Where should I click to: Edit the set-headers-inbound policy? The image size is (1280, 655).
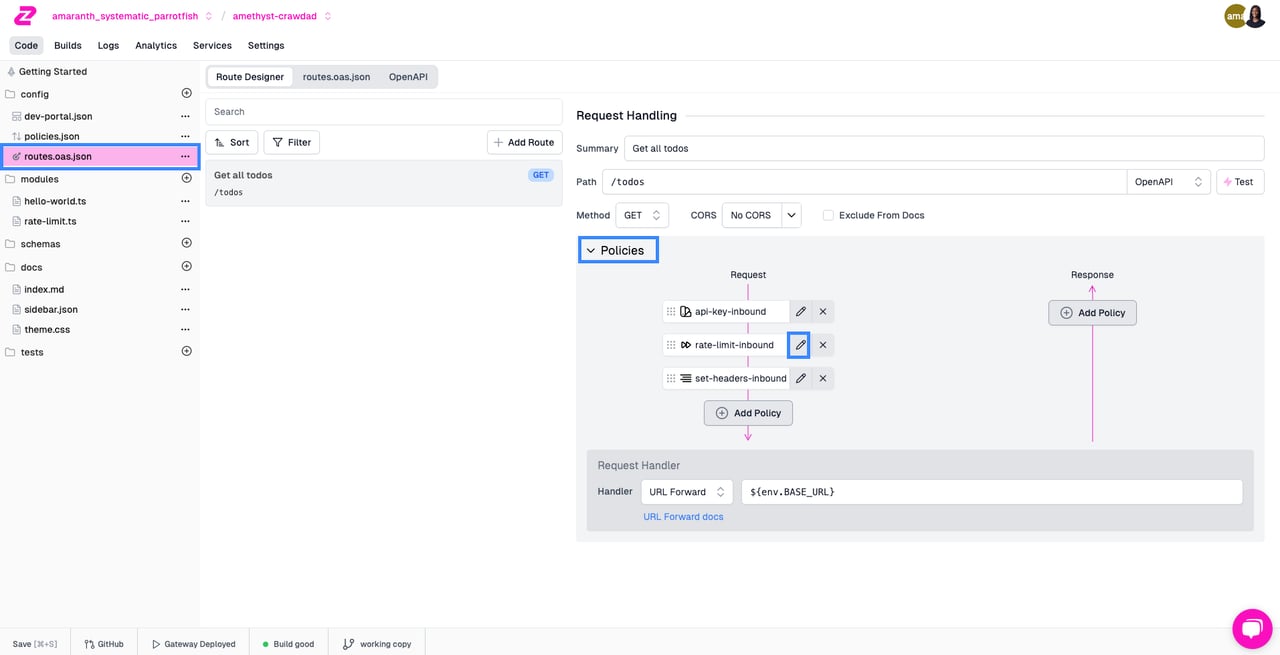coord(801,378)
